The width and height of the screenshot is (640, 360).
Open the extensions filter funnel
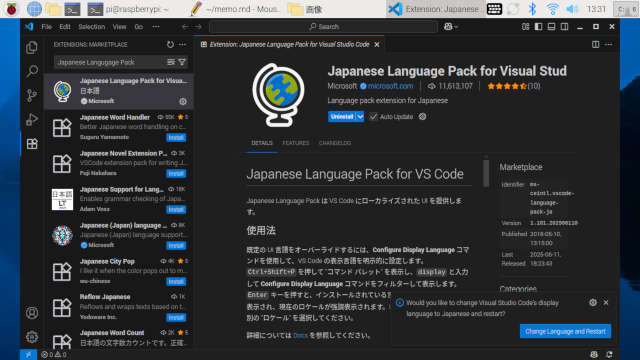click(x=182, y=62)
